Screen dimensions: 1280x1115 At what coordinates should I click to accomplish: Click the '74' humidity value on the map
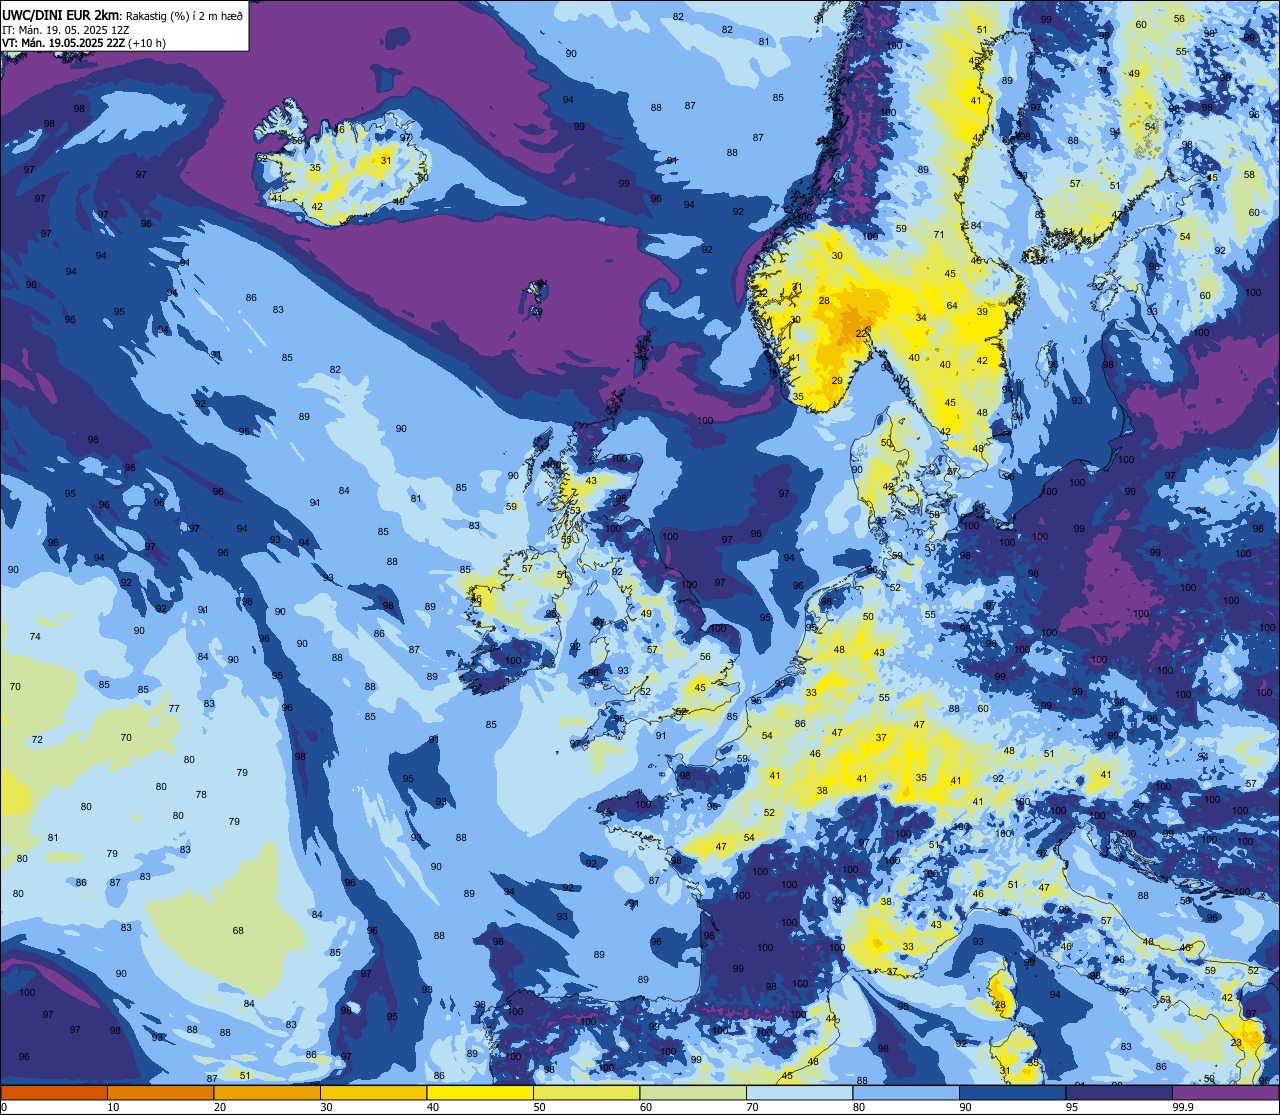tap(35, 637)
